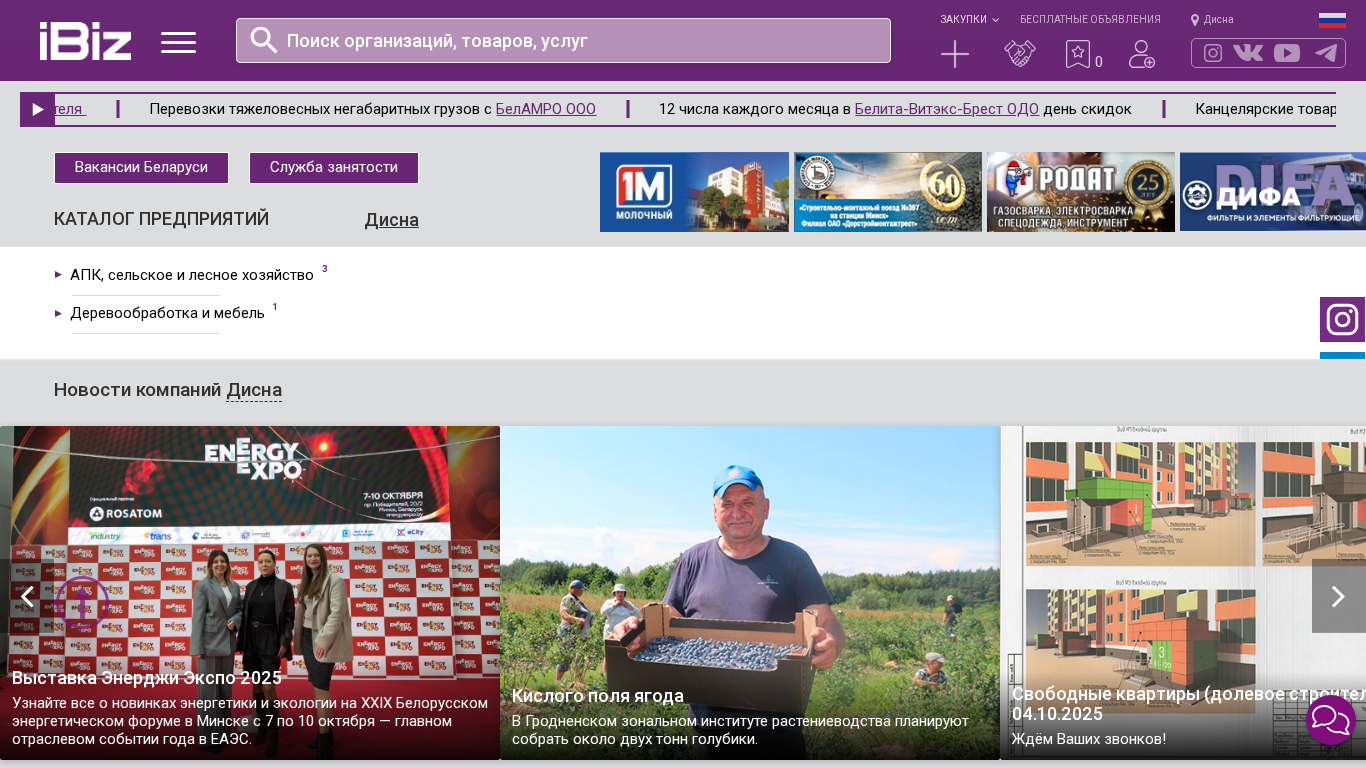Open the hamburger main menu
Viewport: 1366px width, 768px height.
click(178, 42)
